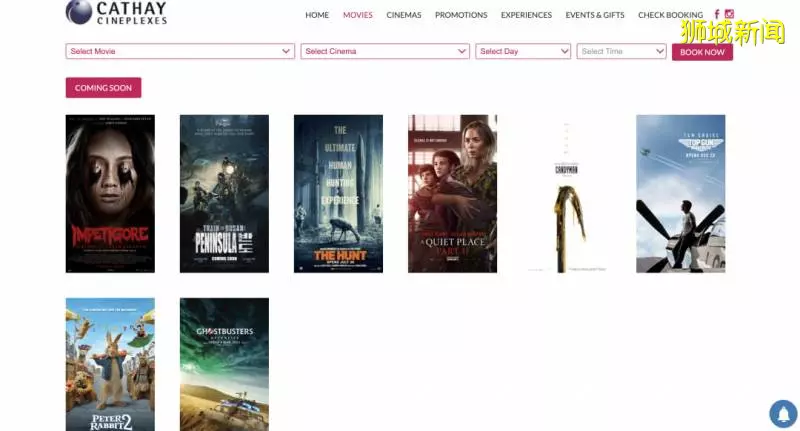Click the Cathay Cineplexes logo
800x431 pixels.
pos(116,13)
